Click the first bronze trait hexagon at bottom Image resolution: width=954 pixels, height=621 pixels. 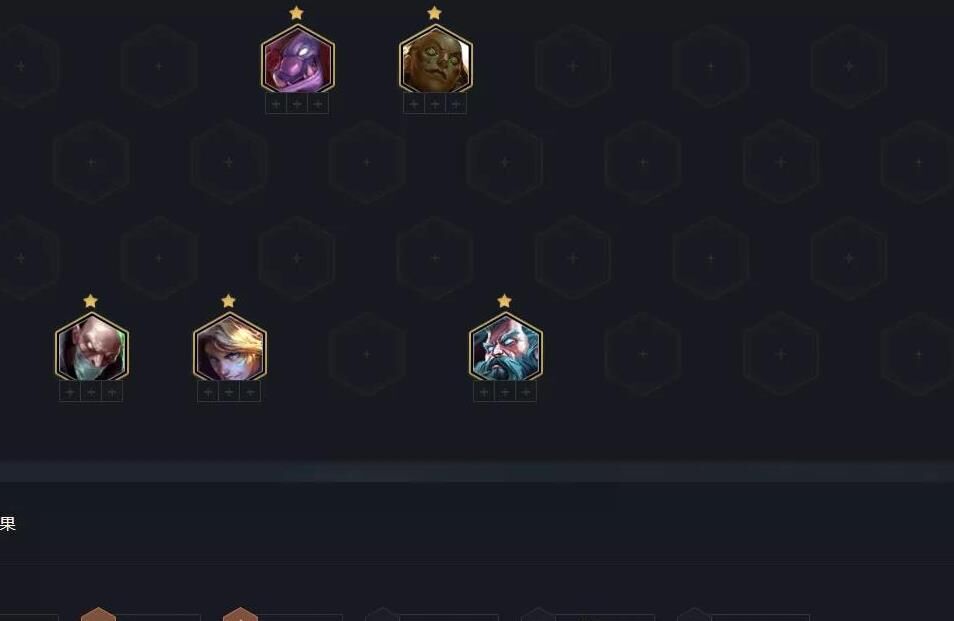pyautogui.click(x=99, y=614)
